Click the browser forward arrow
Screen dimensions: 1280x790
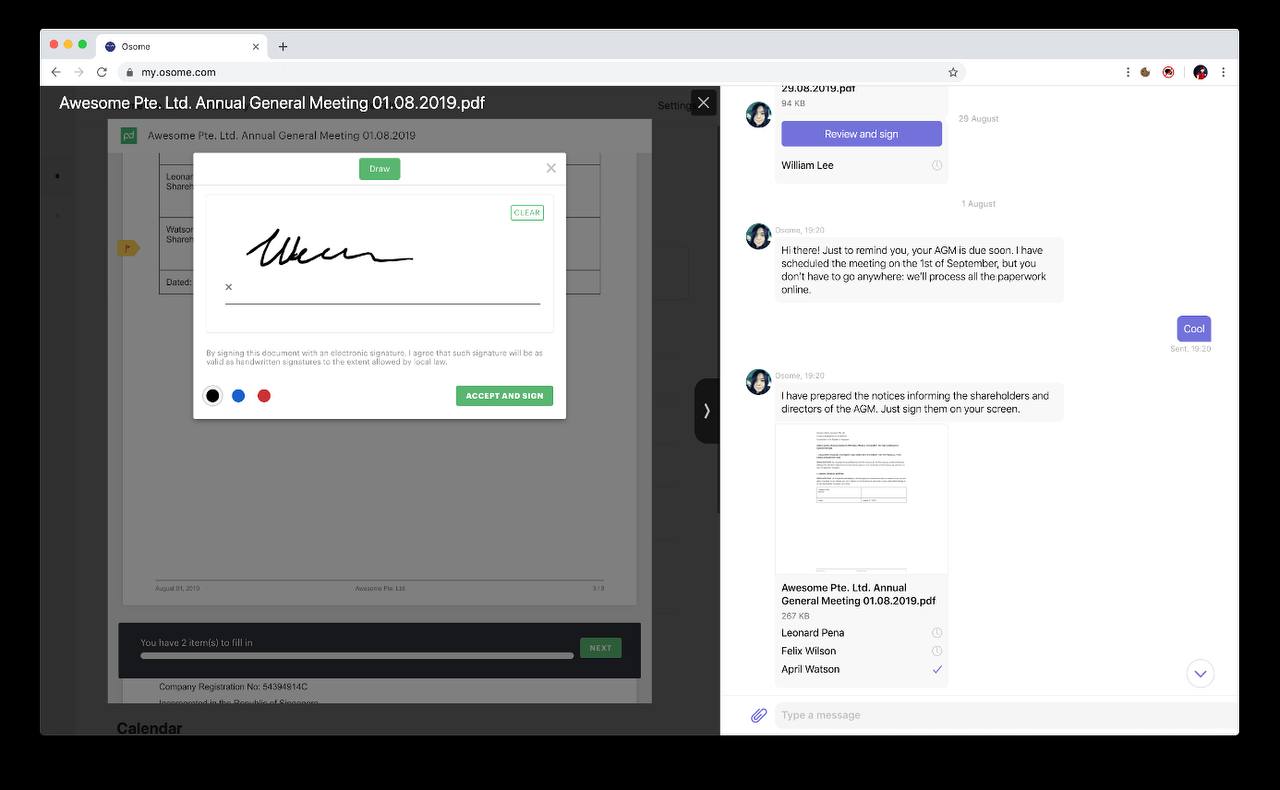[x=79, y=72]
